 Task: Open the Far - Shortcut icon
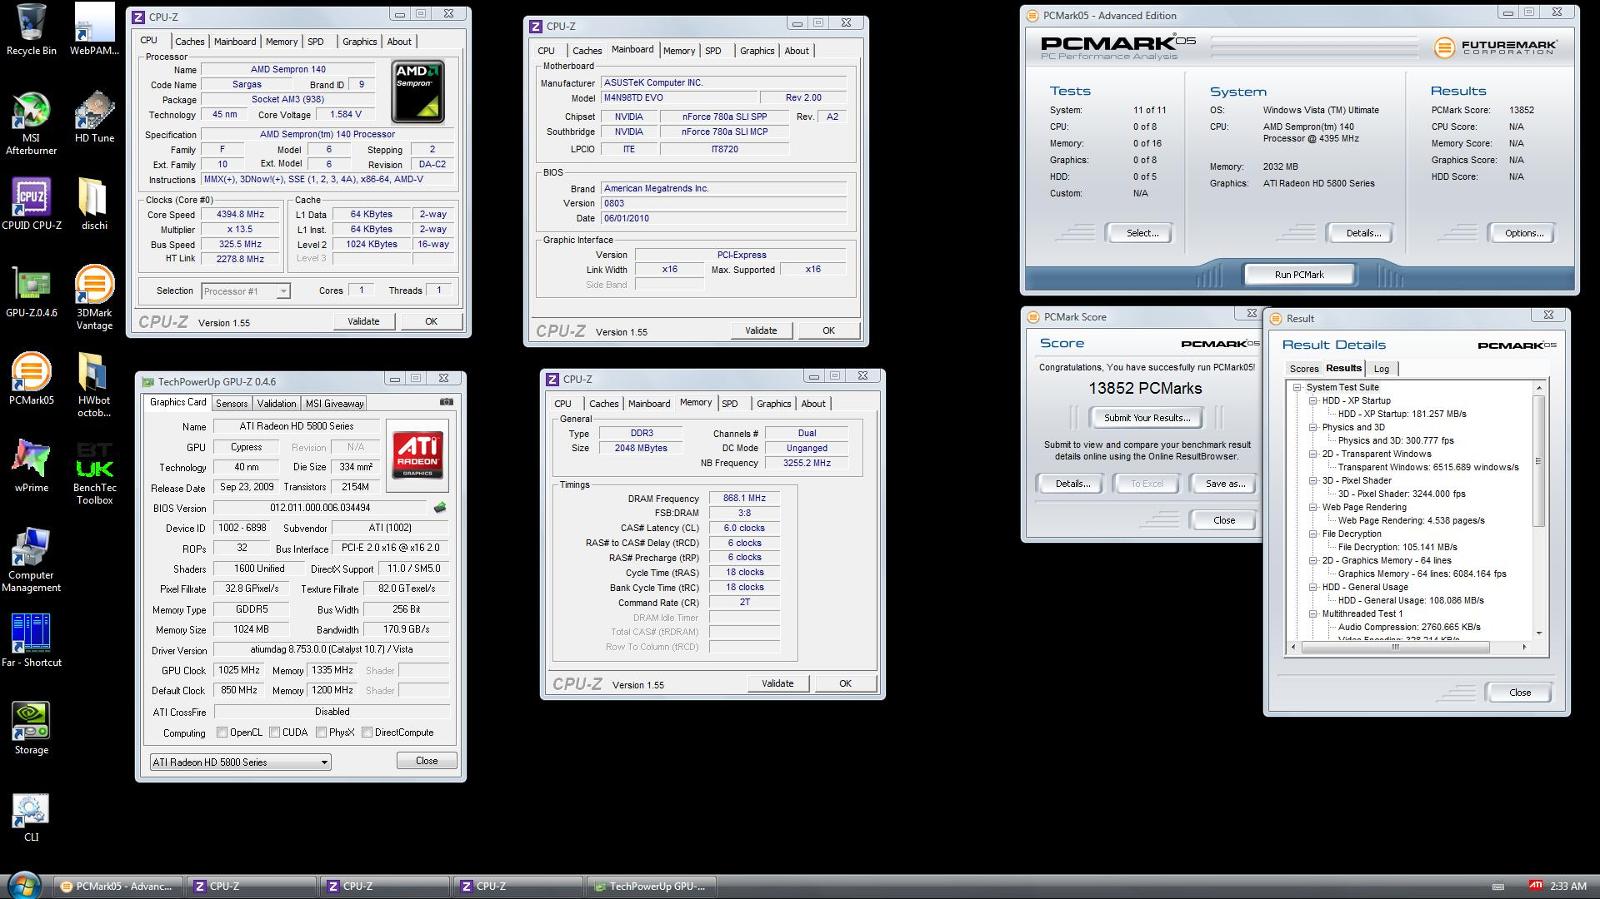[31, 640]
